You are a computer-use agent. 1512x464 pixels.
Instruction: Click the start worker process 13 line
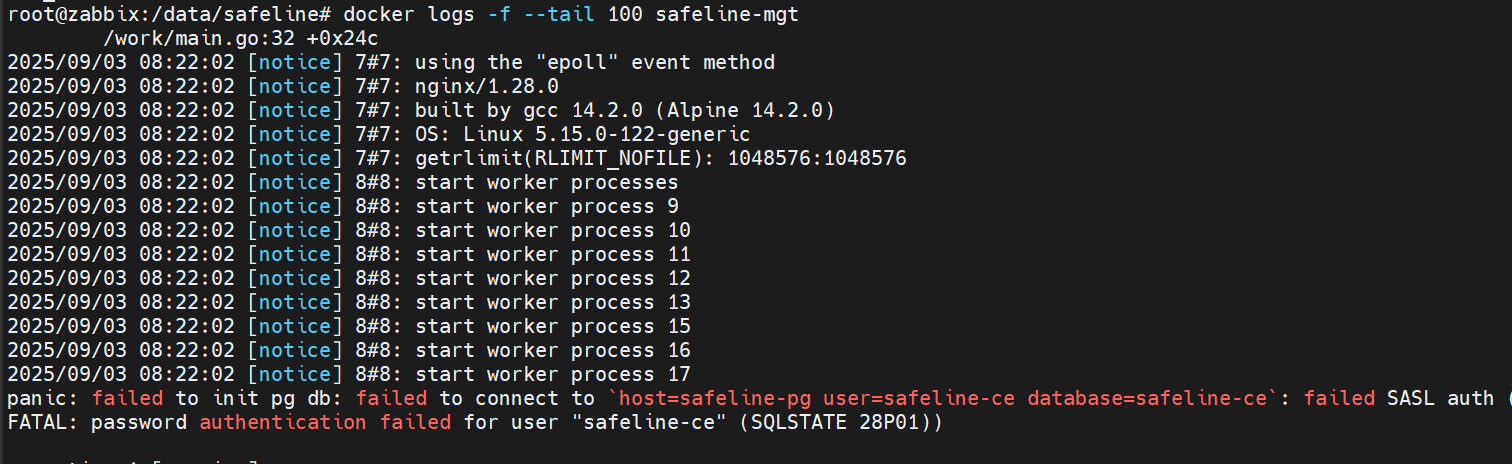click(x=553, y=302)
